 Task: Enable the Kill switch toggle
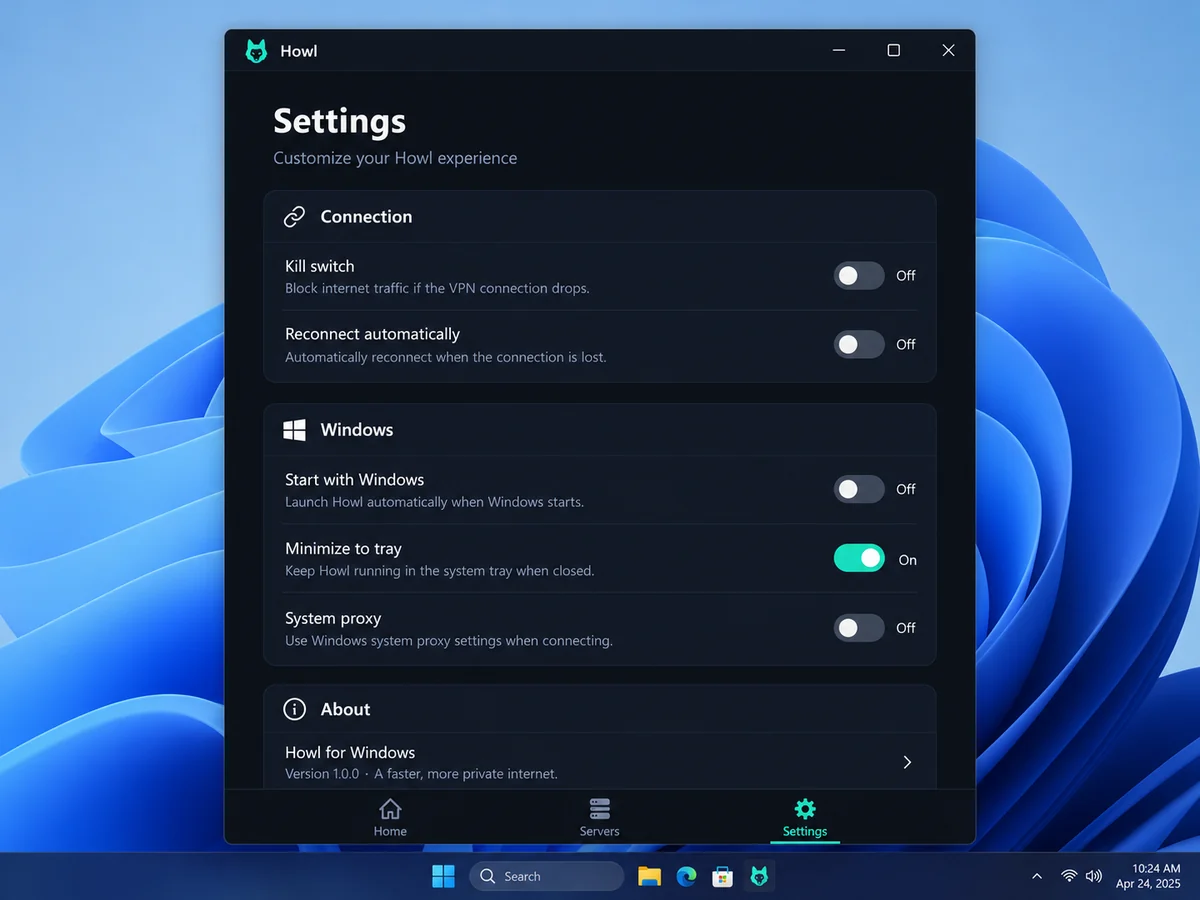[x=860, y=276]
